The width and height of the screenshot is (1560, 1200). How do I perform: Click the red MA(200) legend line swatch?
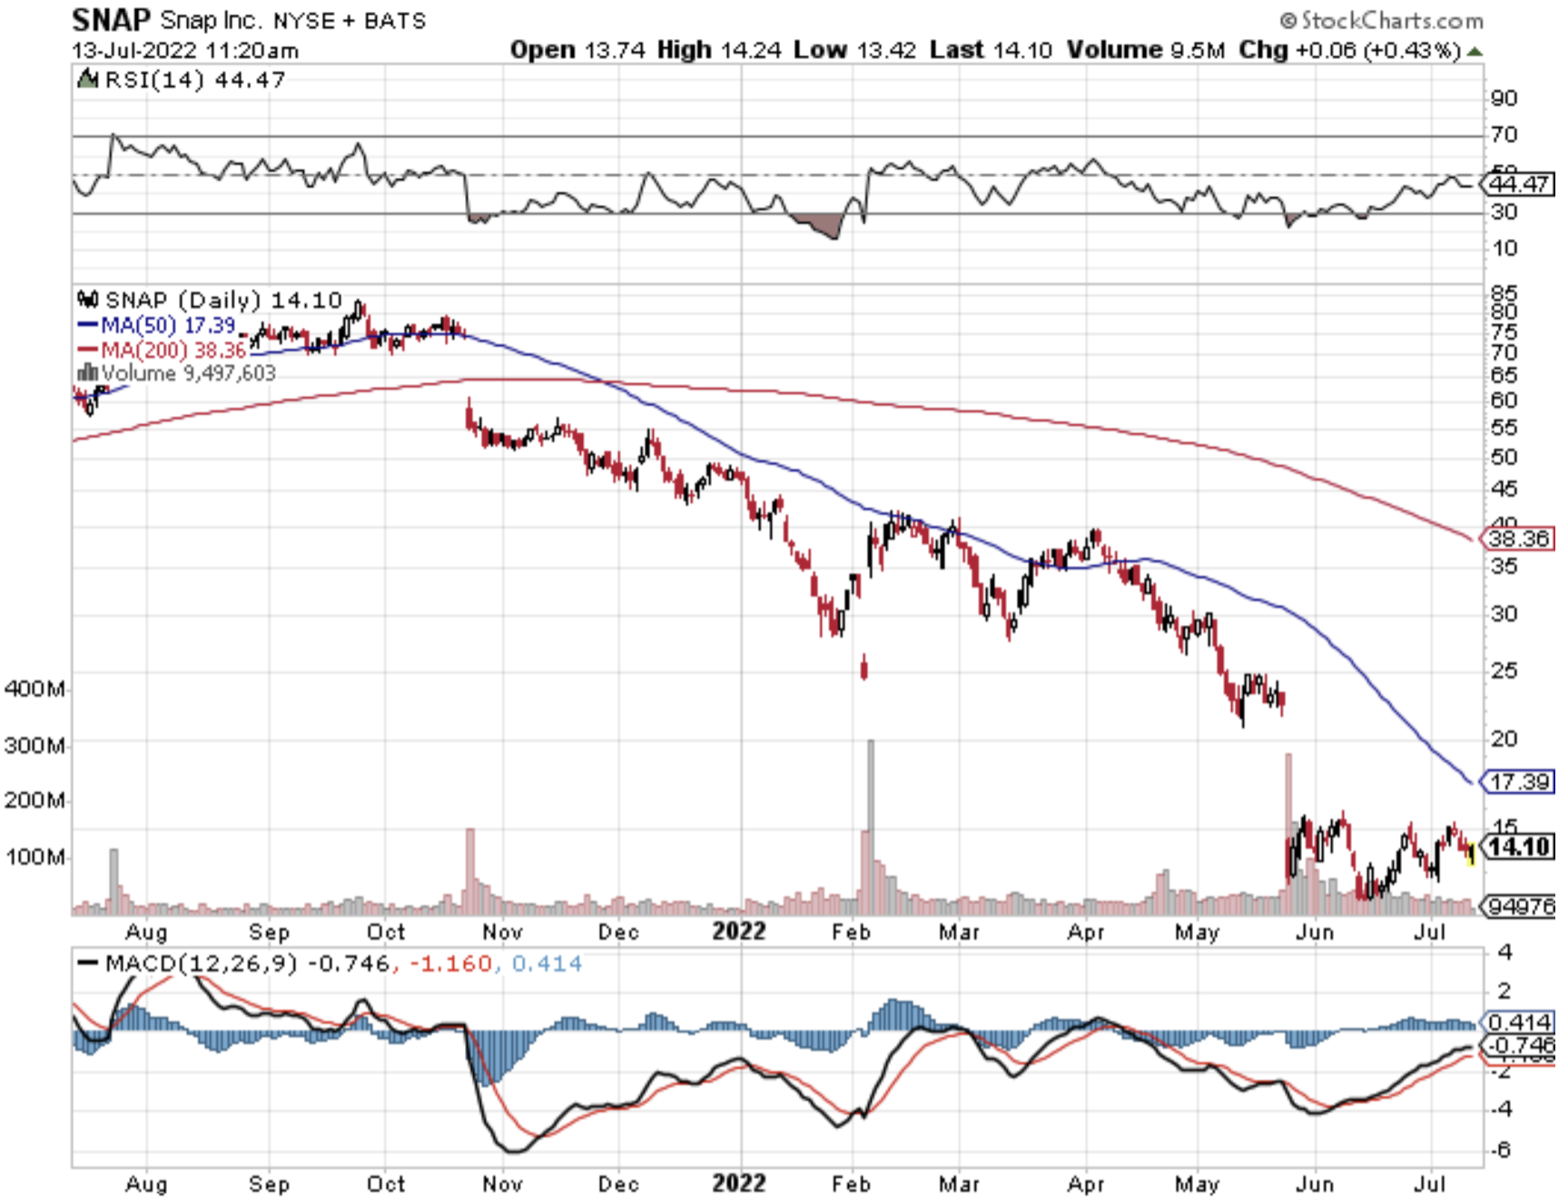tap(88, 350)
